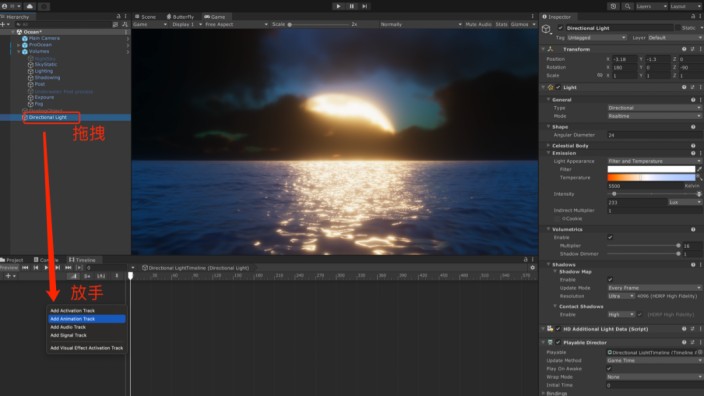Toggle Mute Audio in Game view
704x396 pixels.
(478, 24)
